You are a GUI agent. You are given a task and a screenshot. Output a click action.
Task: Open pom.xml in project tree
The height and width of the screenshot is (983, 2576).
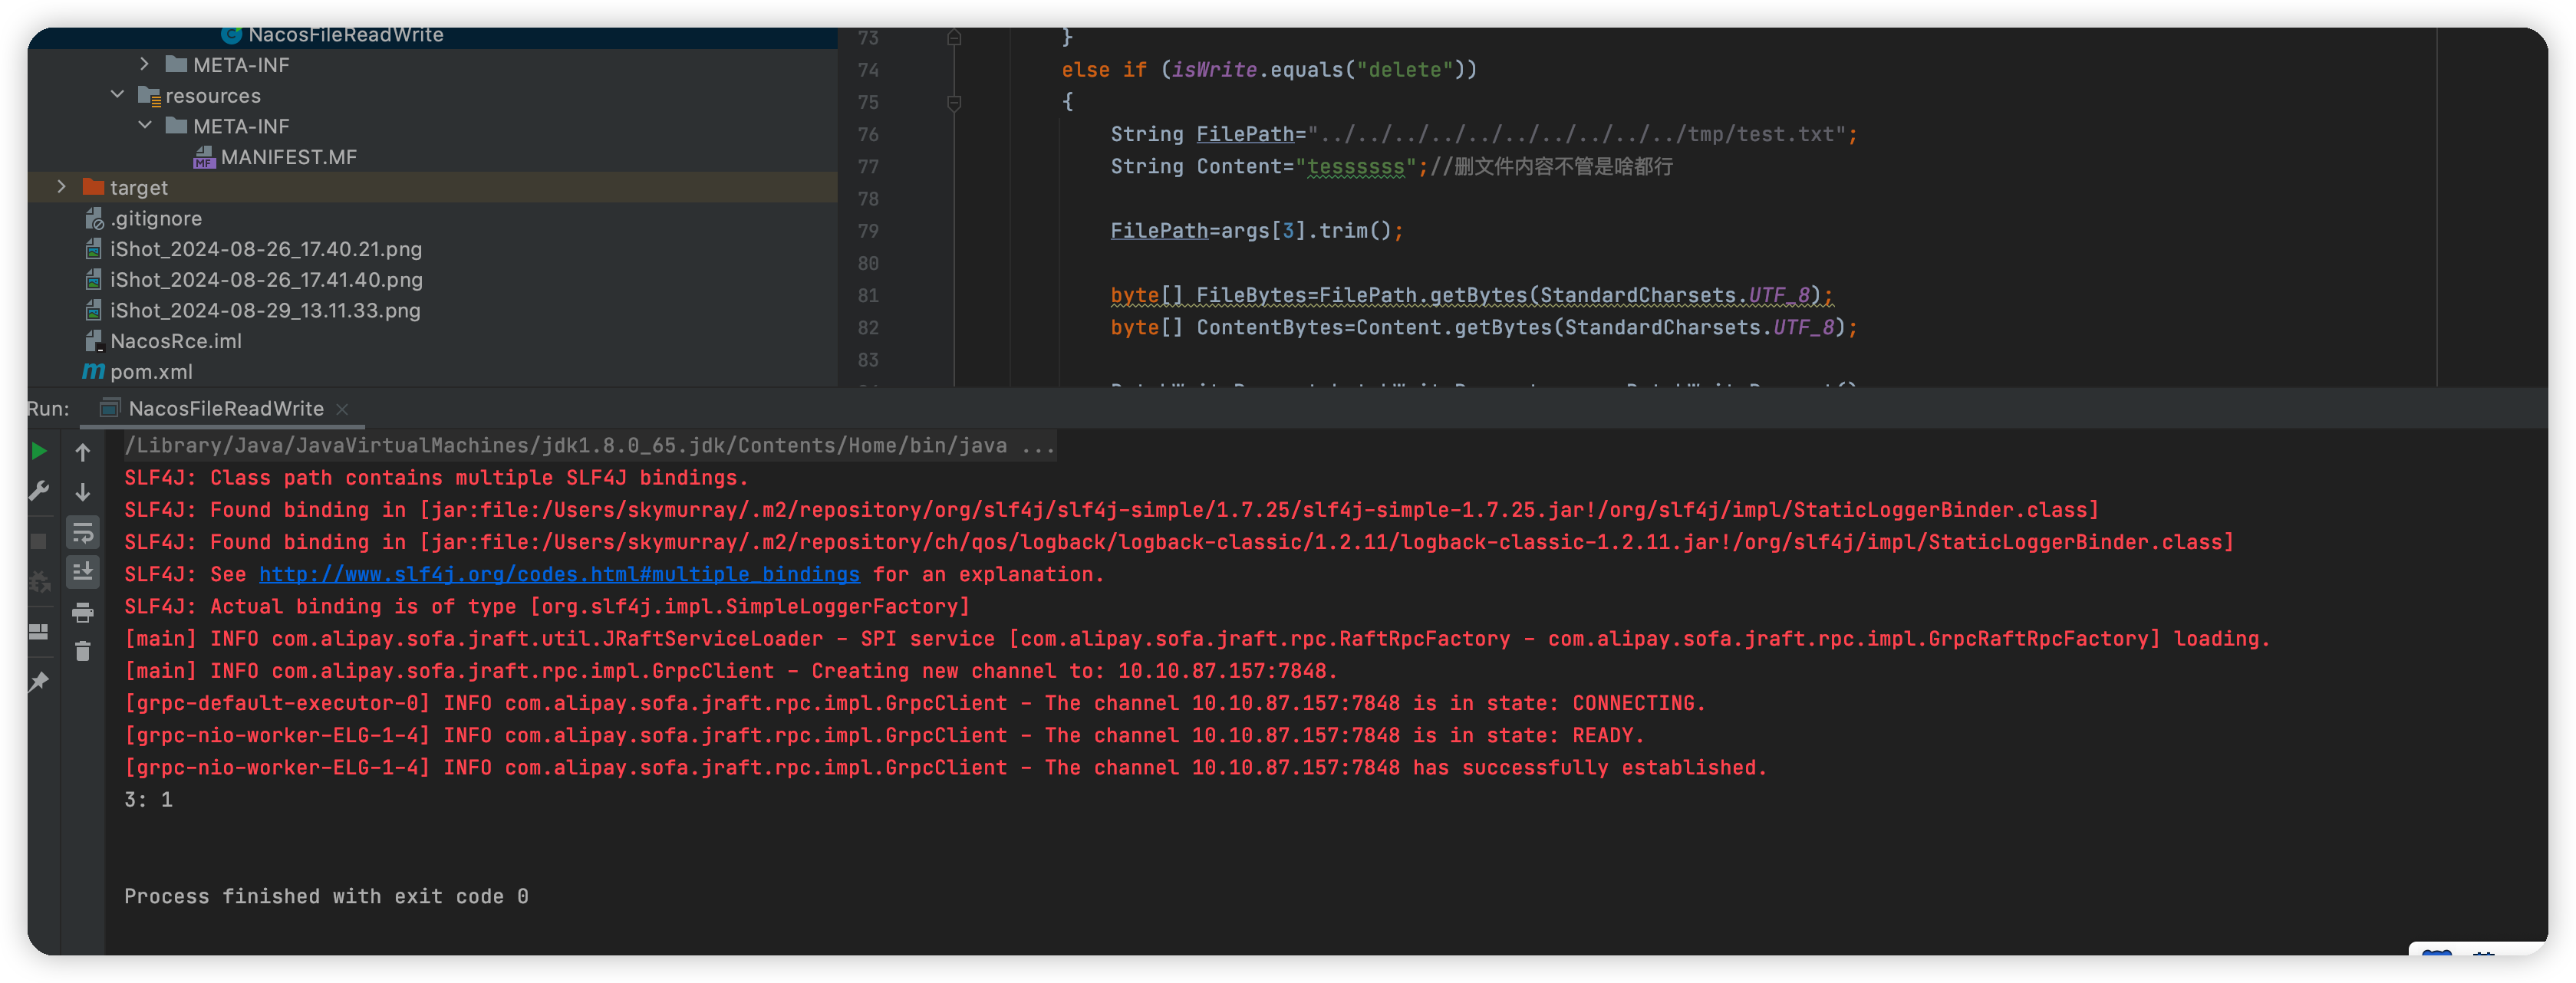coord(150,372)
